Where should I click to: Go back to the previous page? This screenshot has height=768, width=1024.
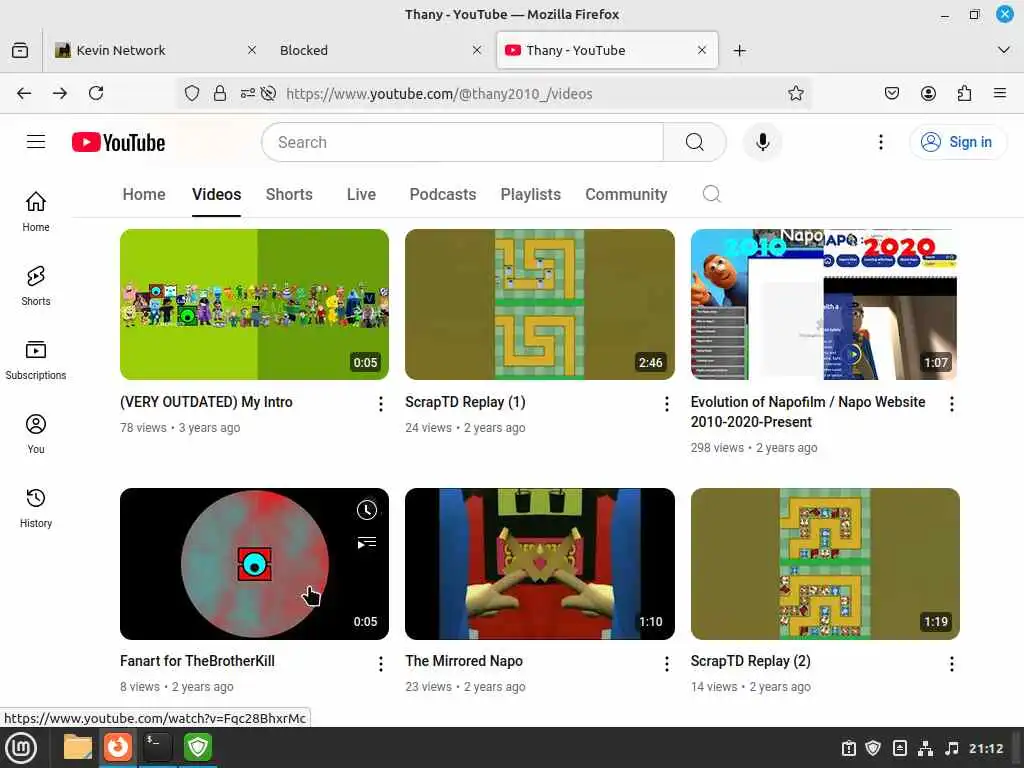click(24, 93)
